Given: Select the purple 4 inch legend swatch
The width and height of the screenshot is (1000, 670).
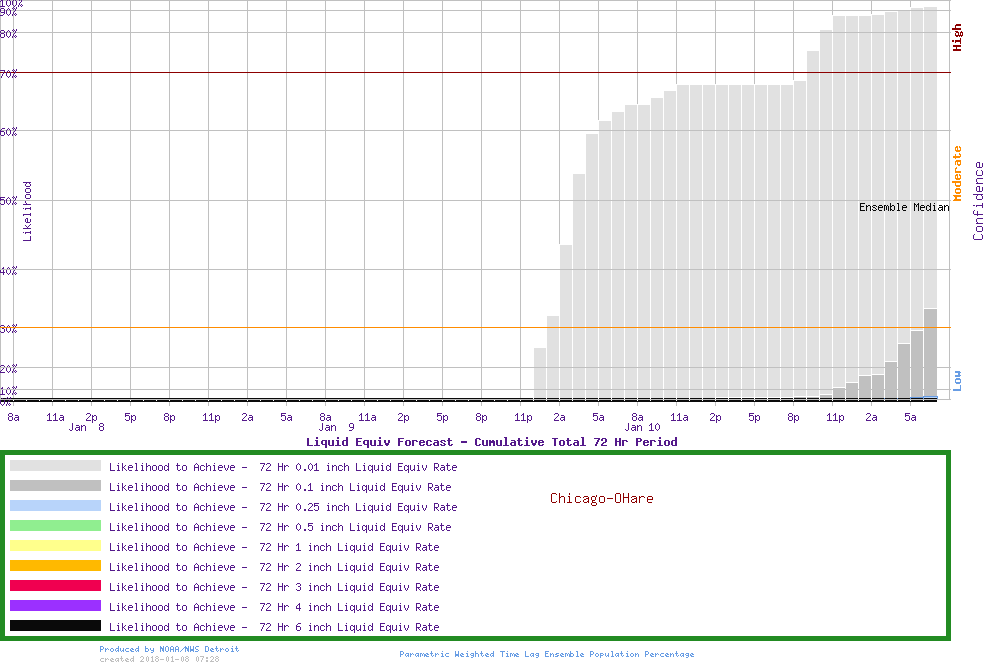Looking at the screenshot, I should tap(55, 606).
